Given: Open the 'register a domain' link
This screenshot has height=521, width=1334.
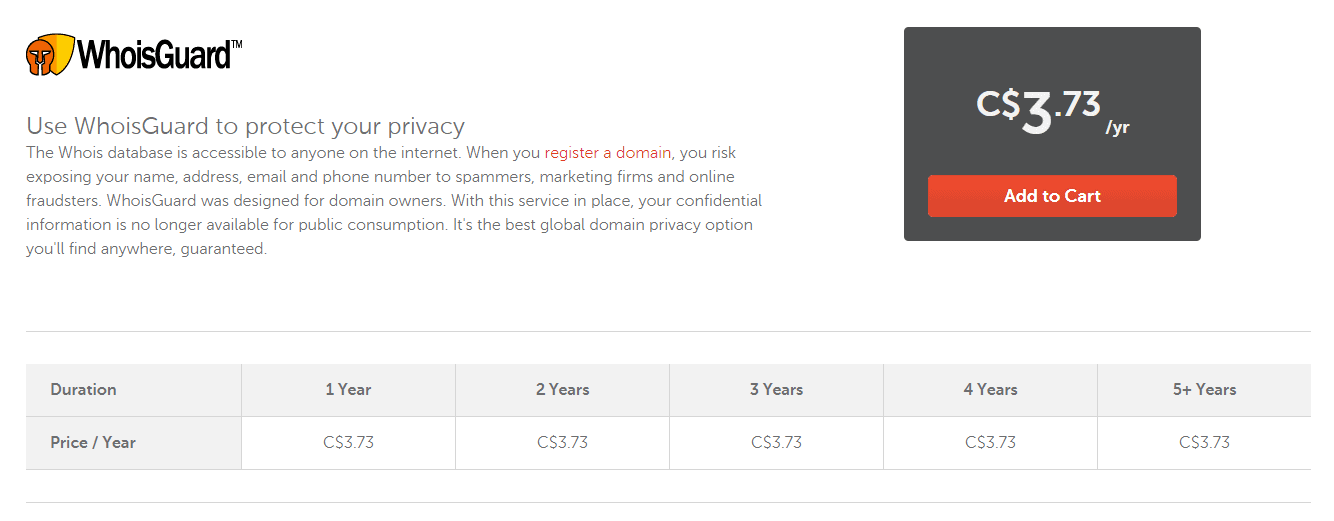Looking at the screenshot, I should coord(608,153).
